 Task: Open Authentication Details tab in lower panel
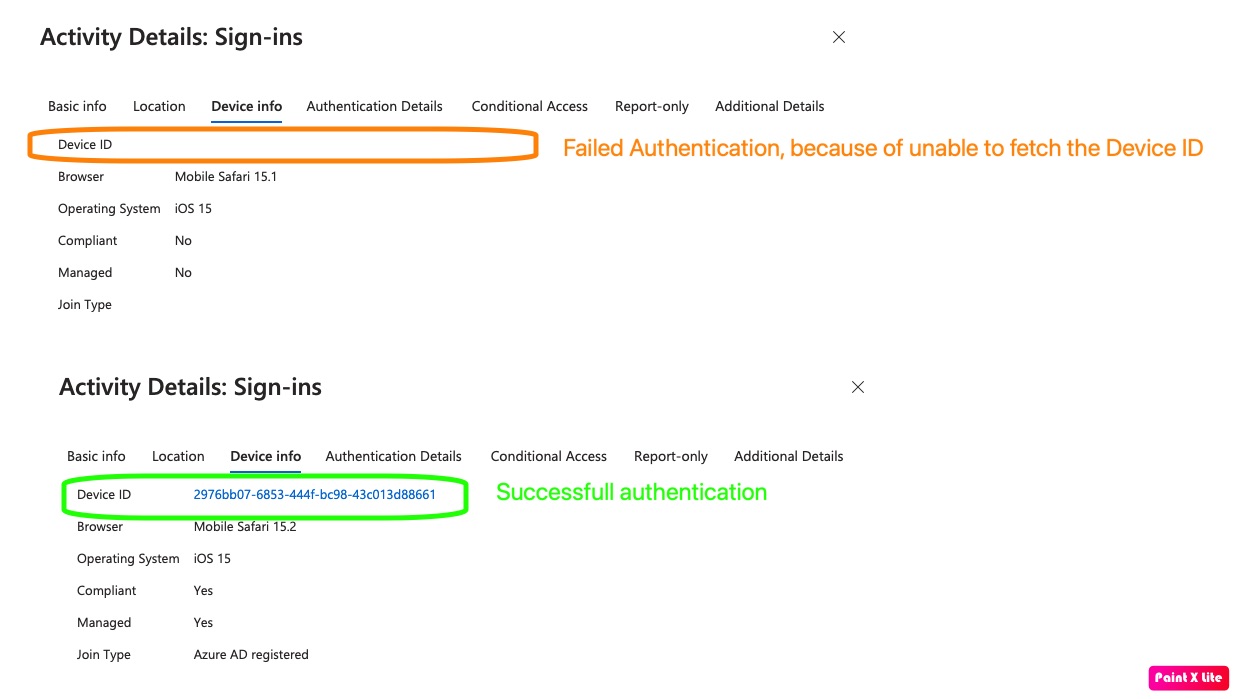(393, 456)
